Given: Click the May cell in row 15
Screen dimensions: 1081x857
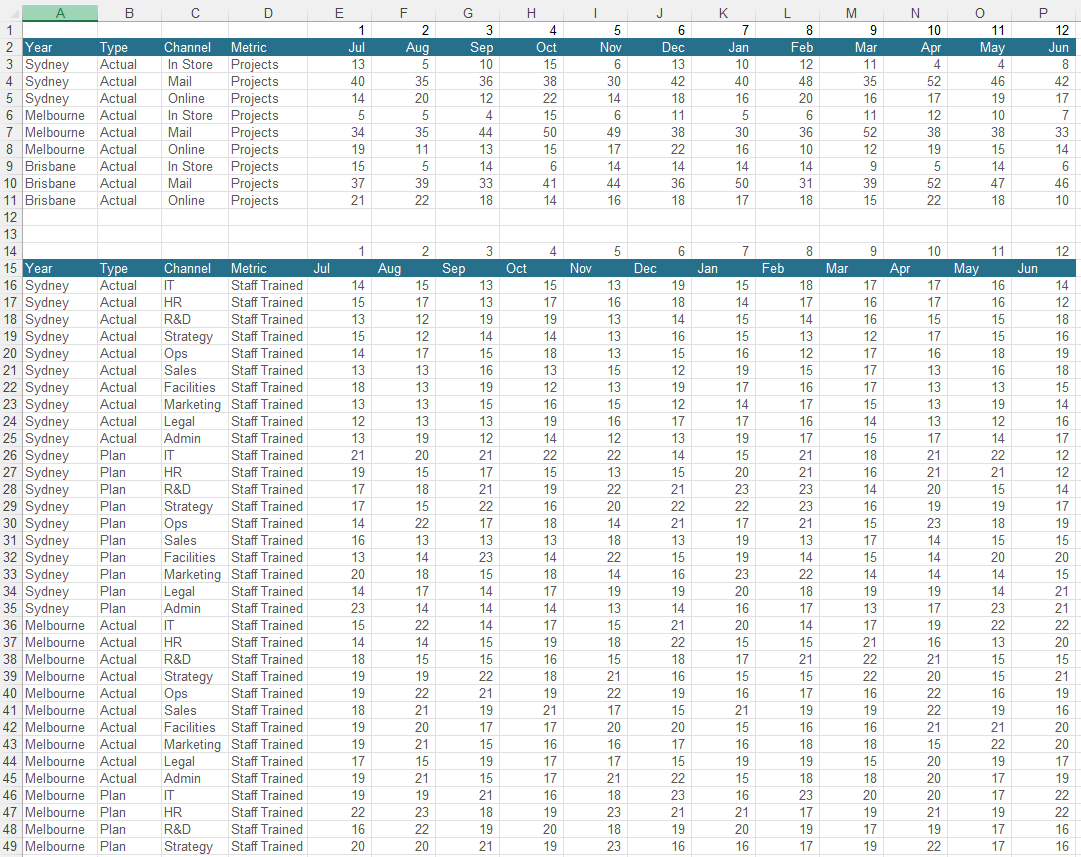Looking at the screenshot, I should [980, 268].
